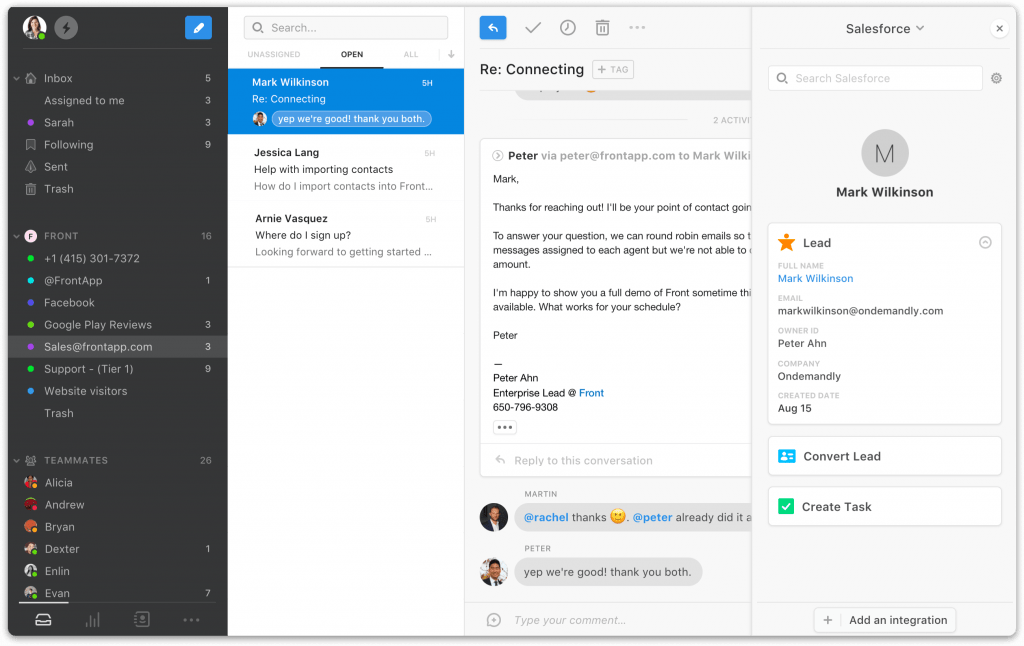Delete the conversation via the trash icon
The image size is (1024, 646).
pyautogui.click(x=602, y=27)
